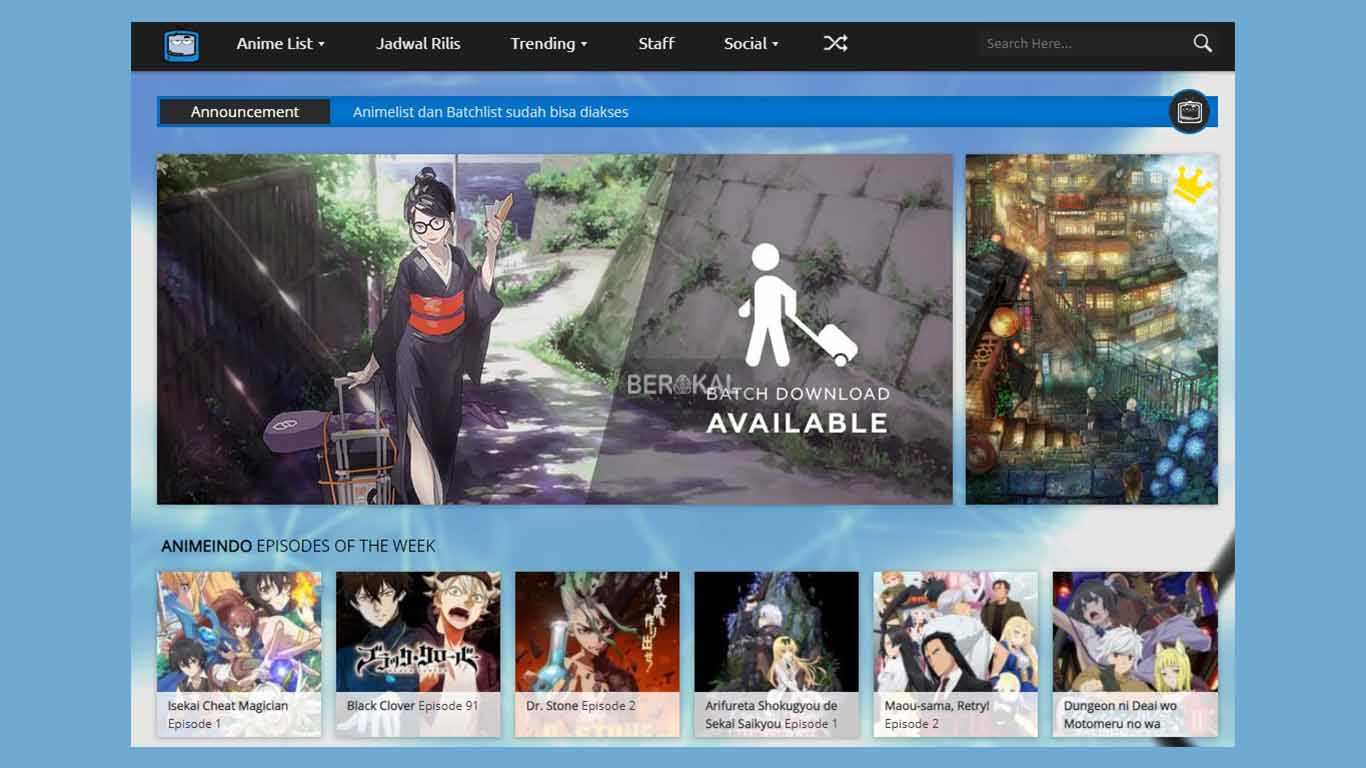
Task: Open Dungeon ni Deai wo Motomeru card
Action: click(1135, 654)
